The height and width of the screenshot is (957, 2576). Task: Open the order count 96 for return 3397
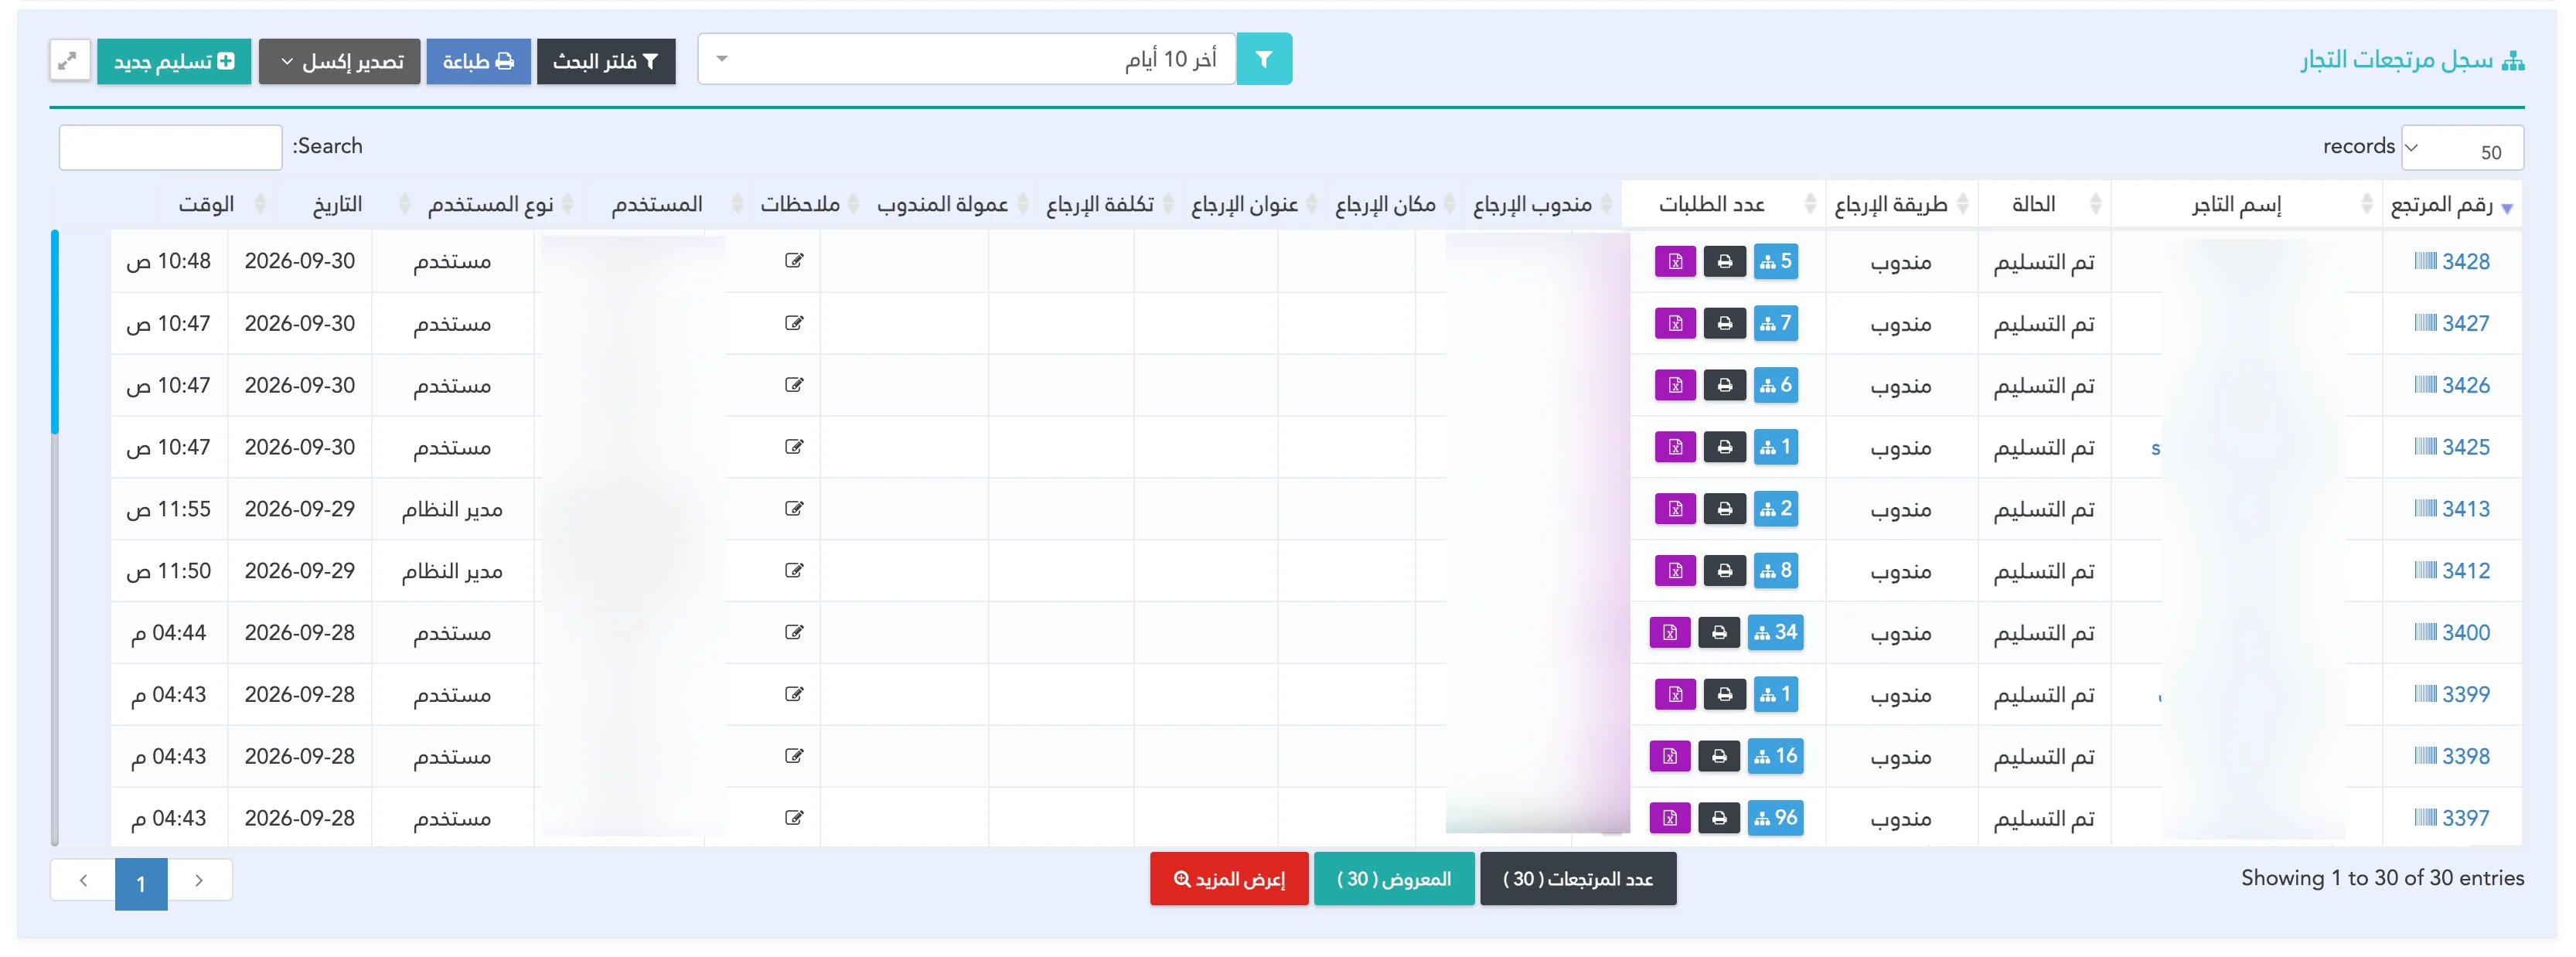tap(1776, 819)
